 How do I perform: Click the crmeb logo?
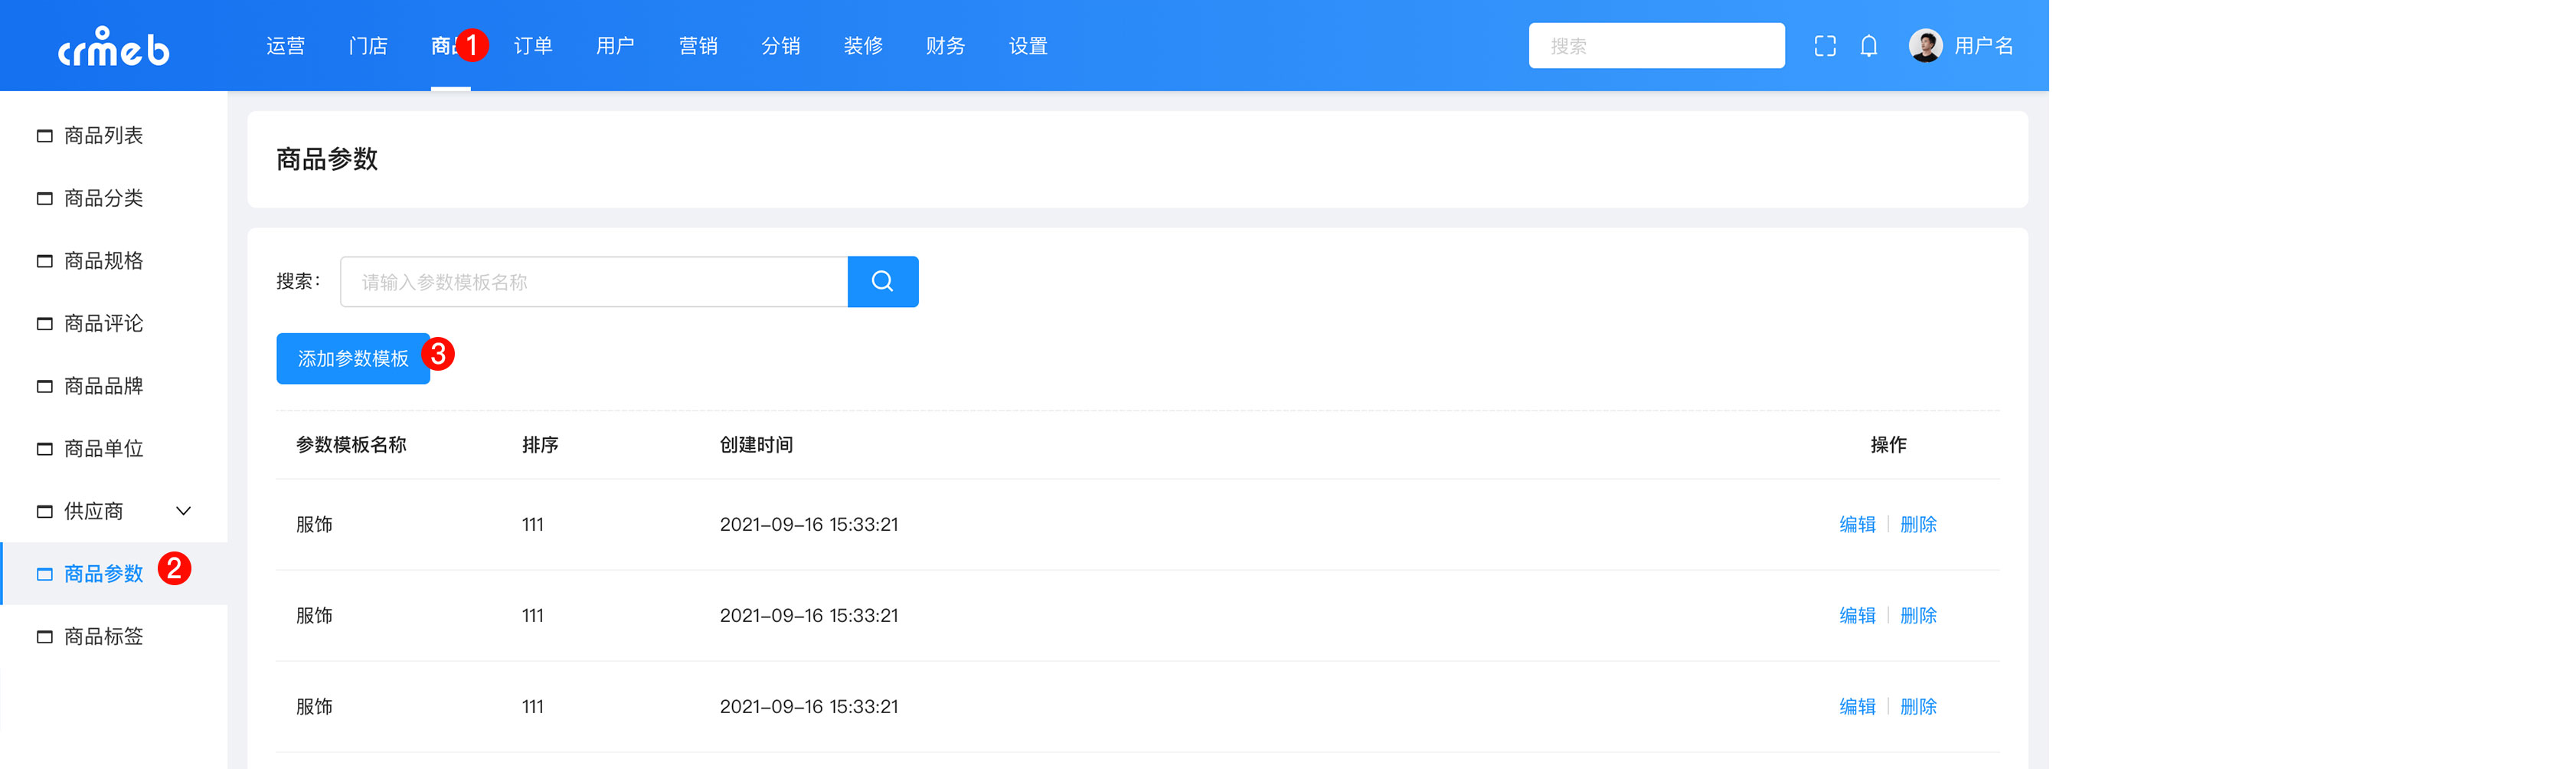coord(114,46)
